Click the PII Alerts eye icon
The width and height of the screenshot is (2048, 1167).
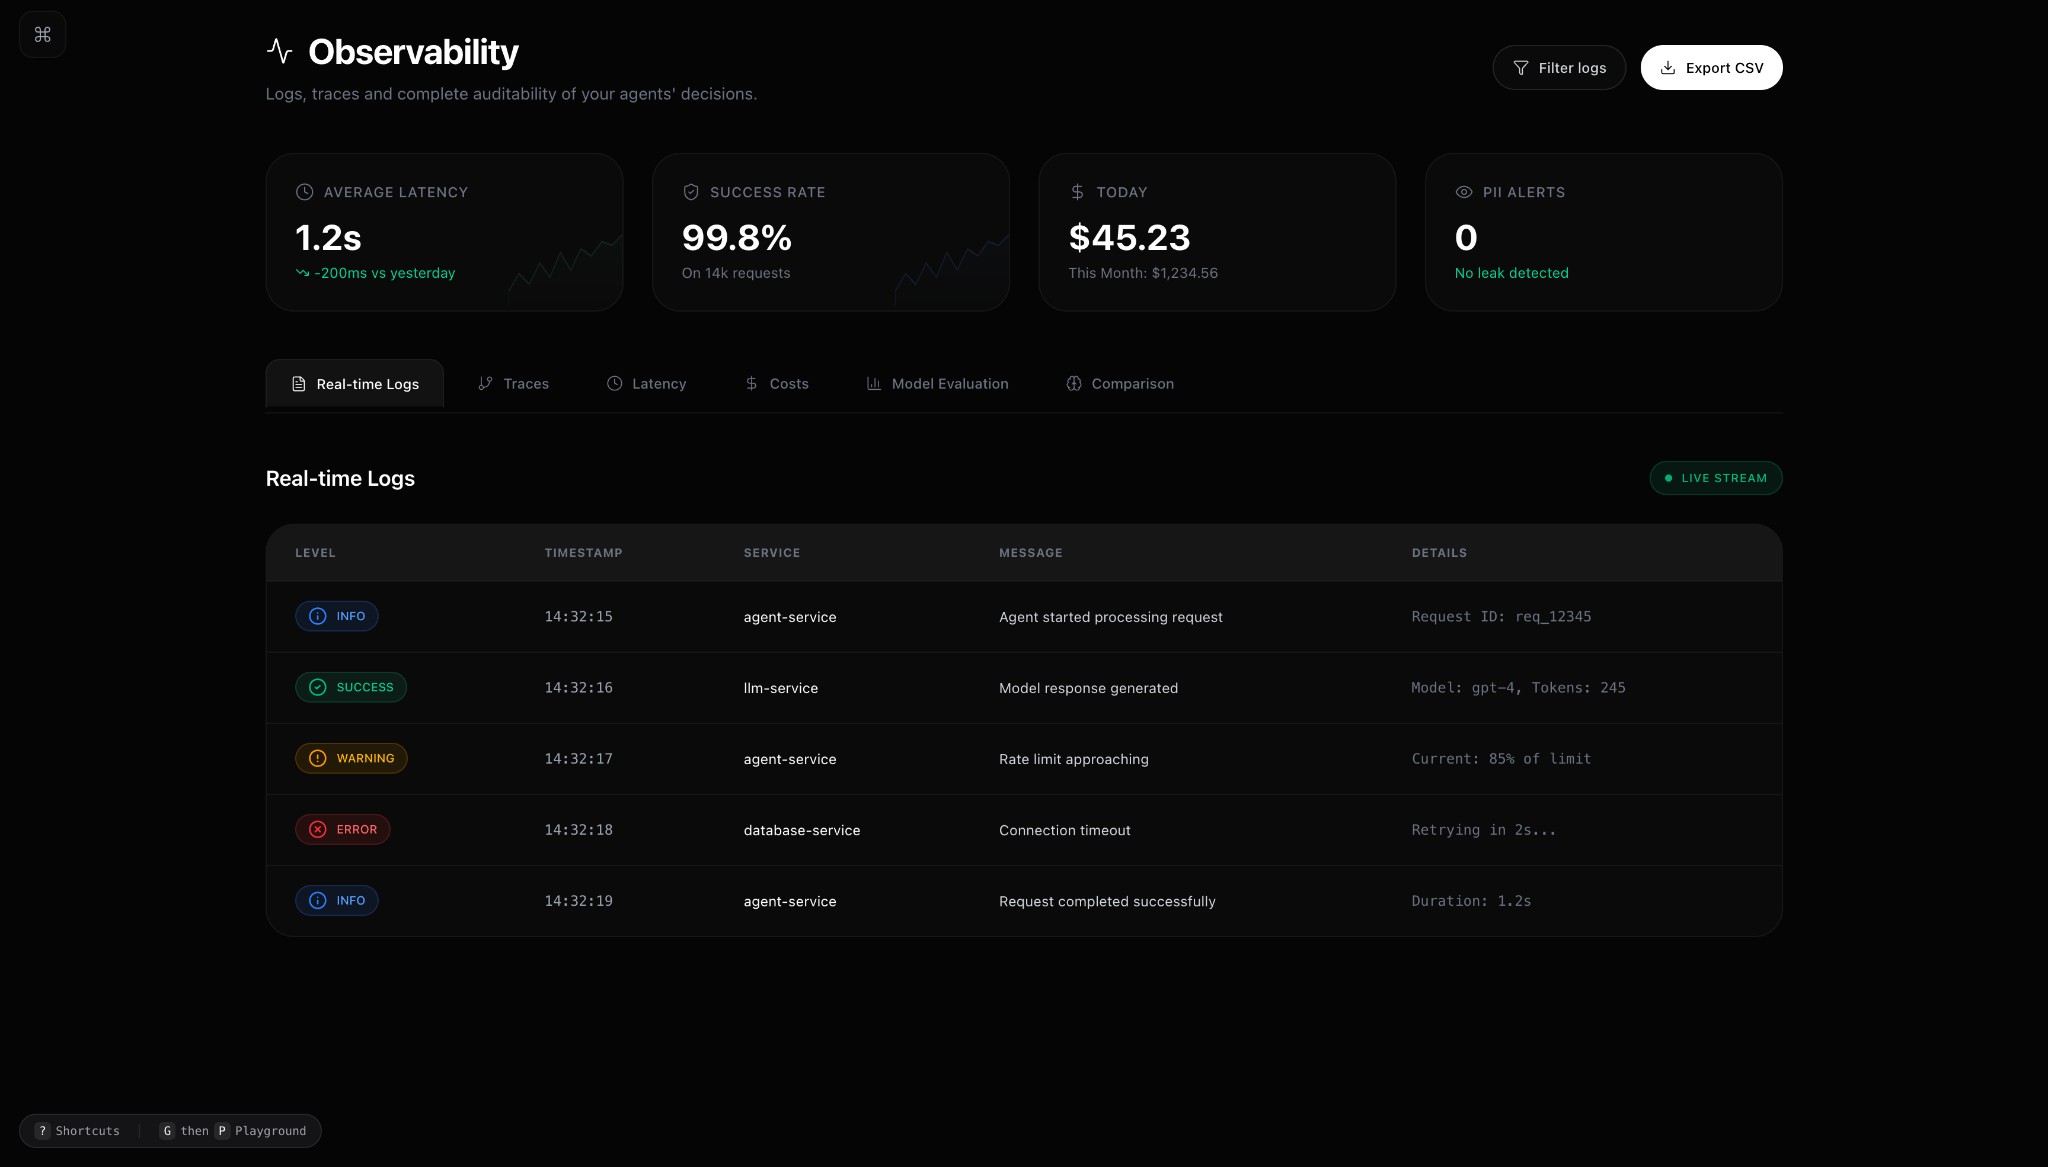coord(1463,192)
